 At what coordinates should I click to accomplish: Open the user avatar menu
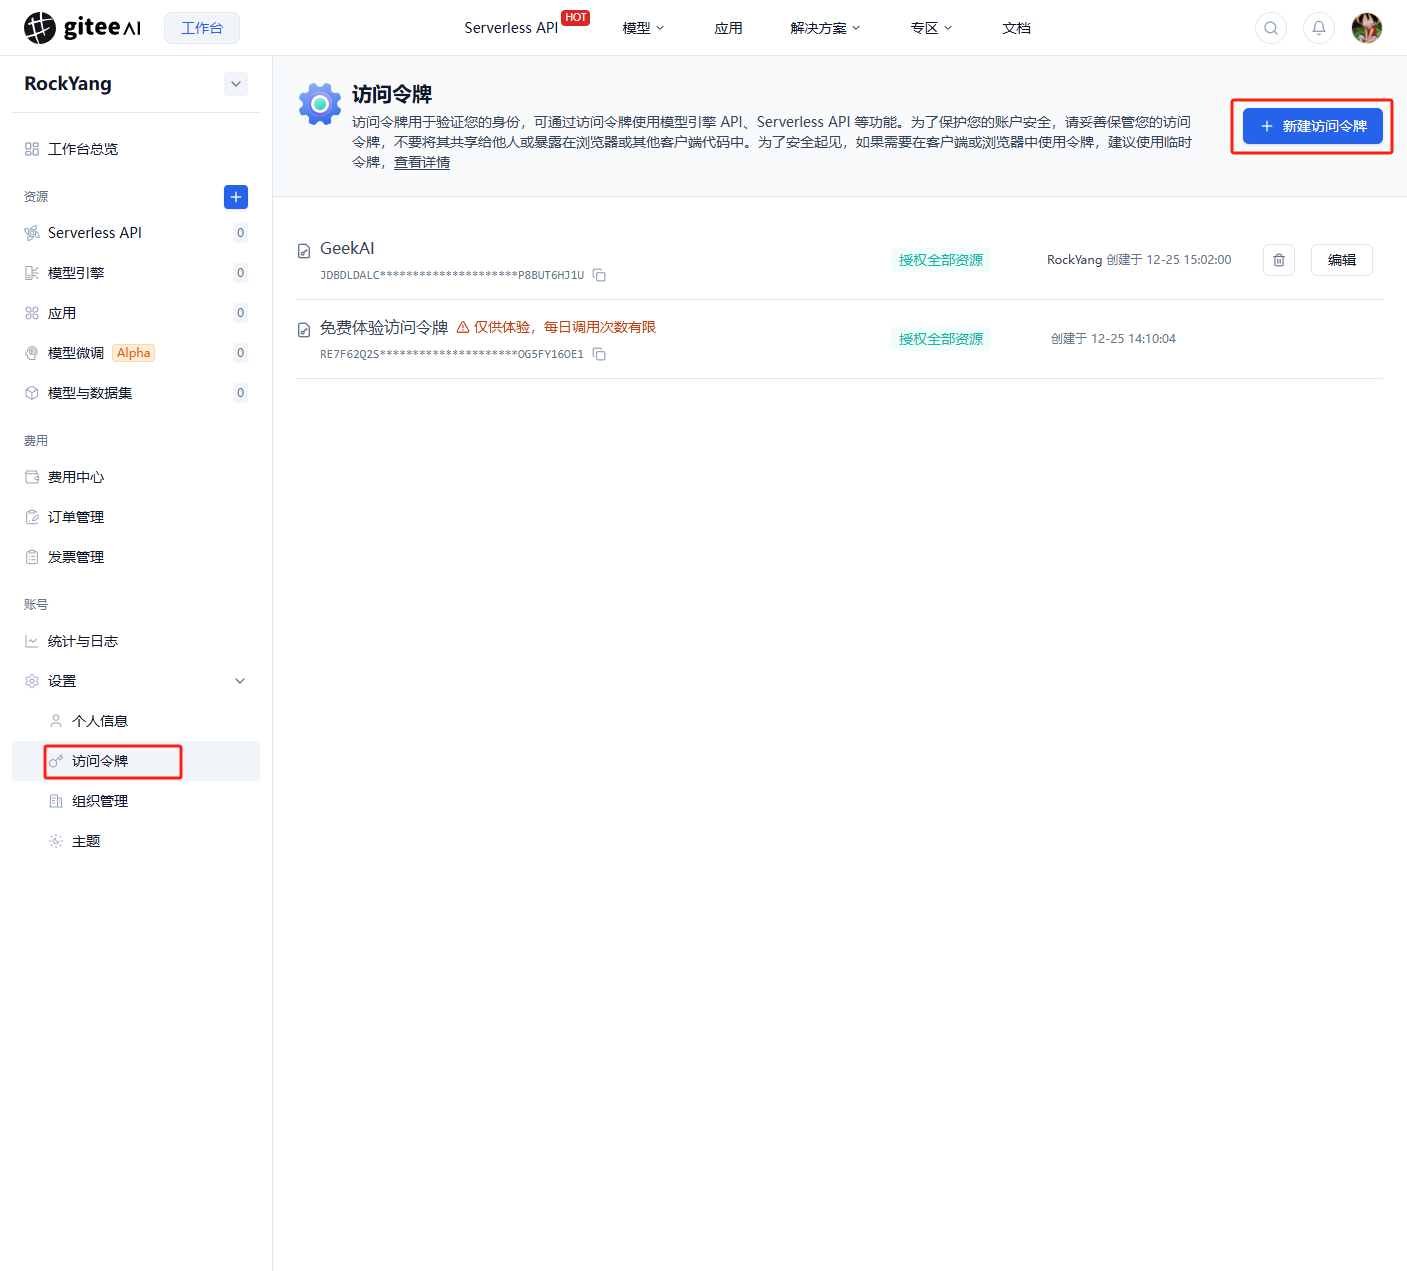[x=1367, y=28]
